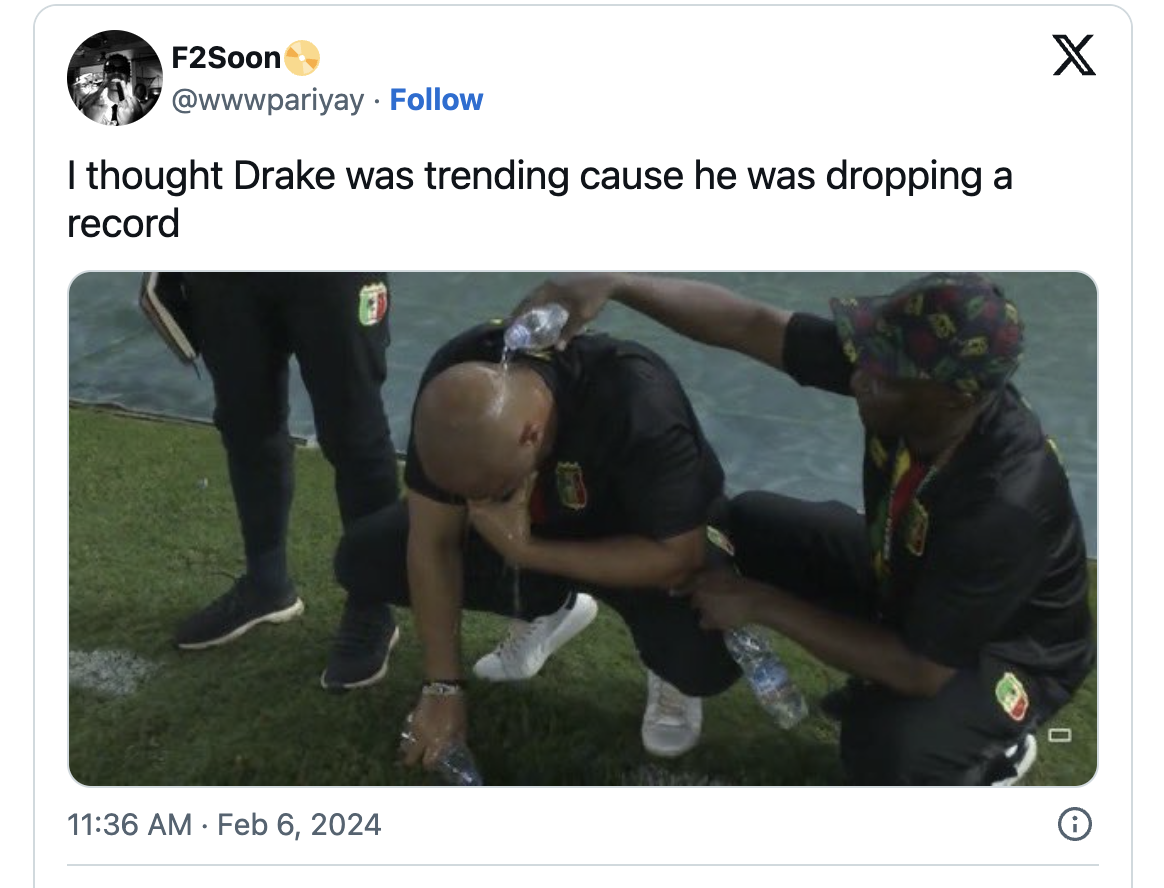Open the Twitter info circle icon
The image size is (1164, 888).
point(1073,825)
